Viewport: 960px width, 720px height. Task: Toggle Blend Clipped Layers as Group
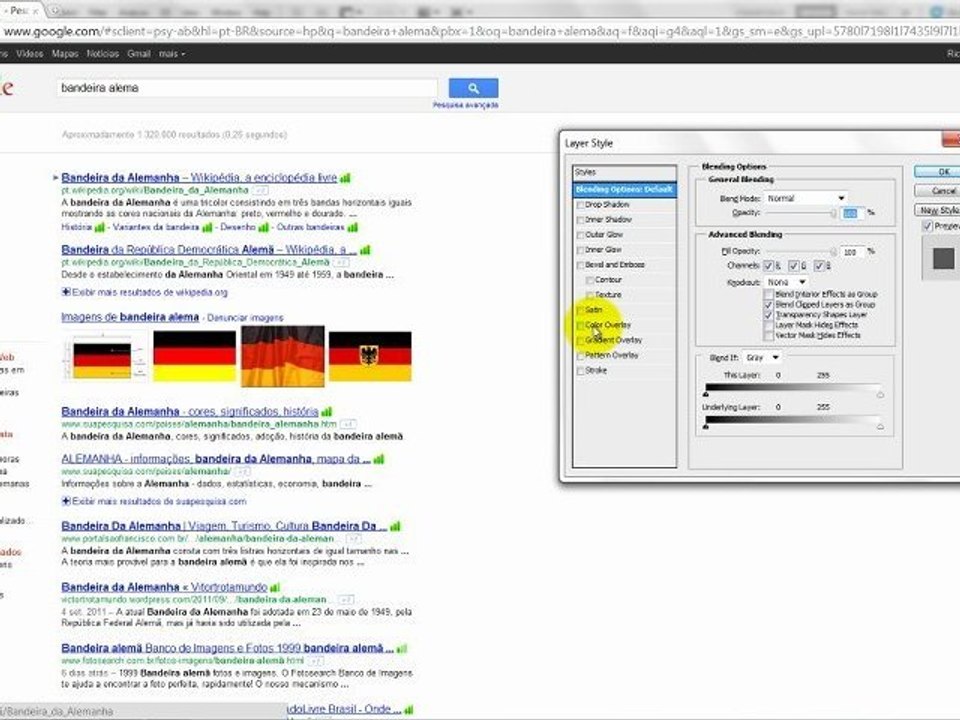(x=768, y=305)
